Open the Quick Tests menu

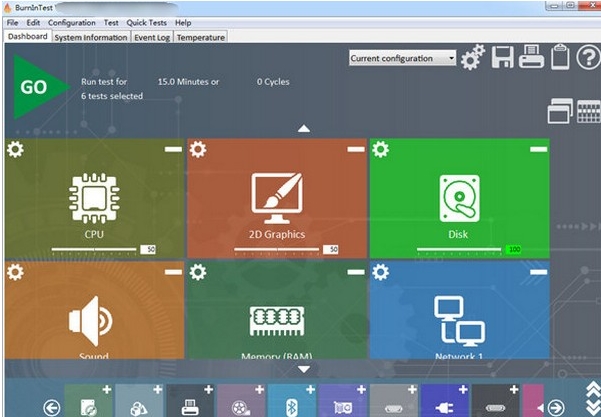(146, 23)
